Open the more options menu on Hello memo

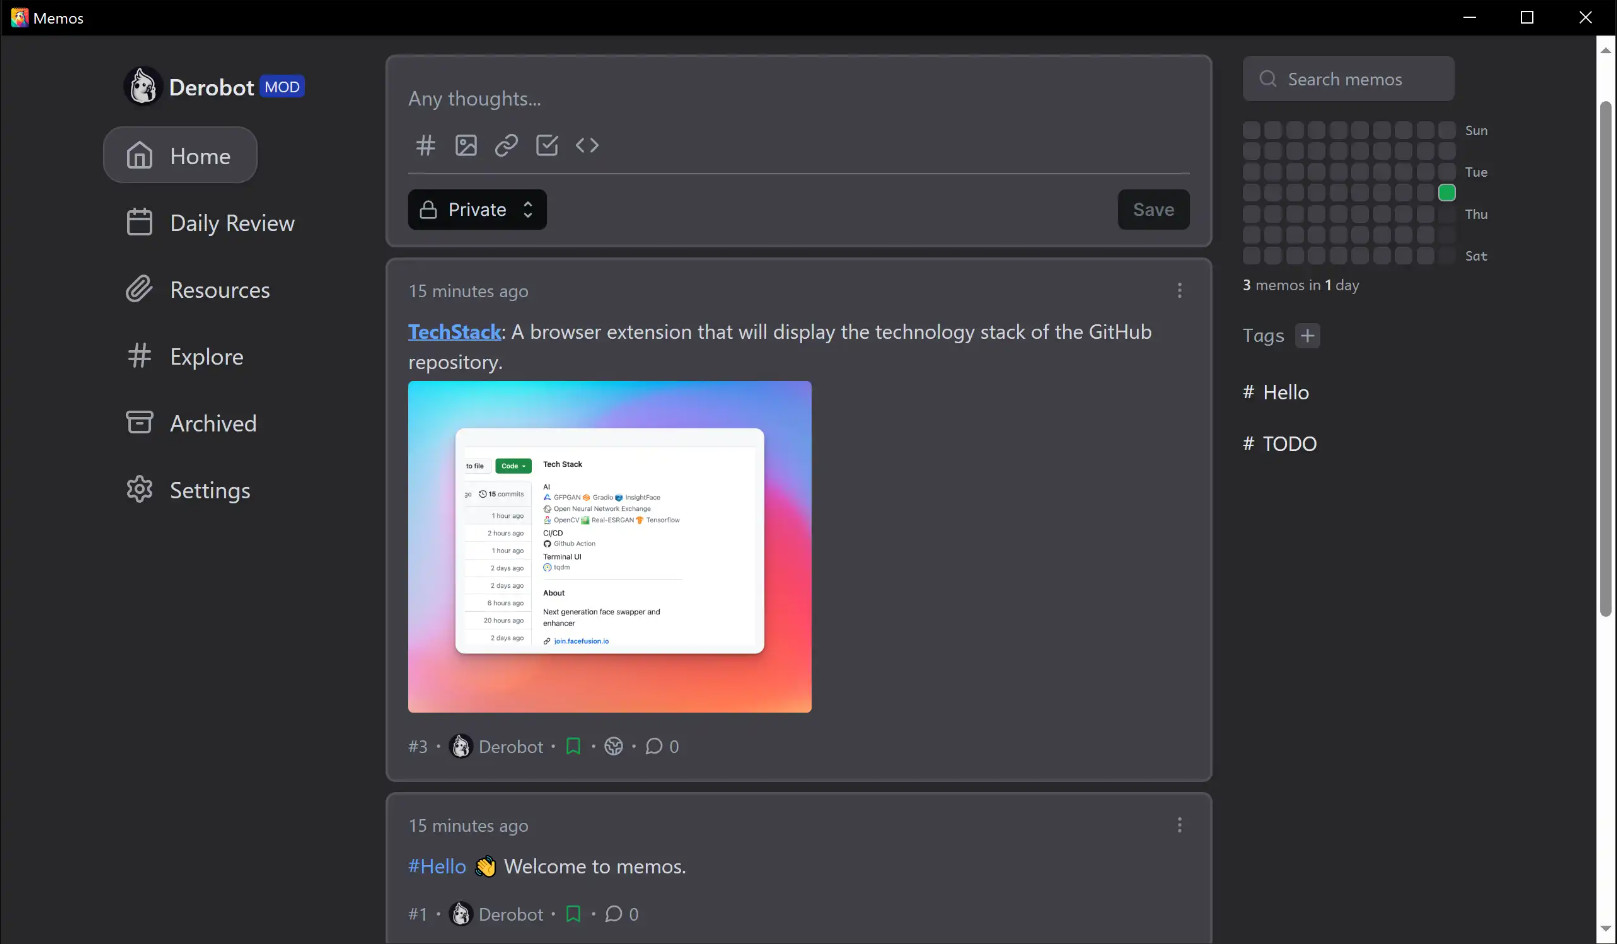tap(1180, 826)
